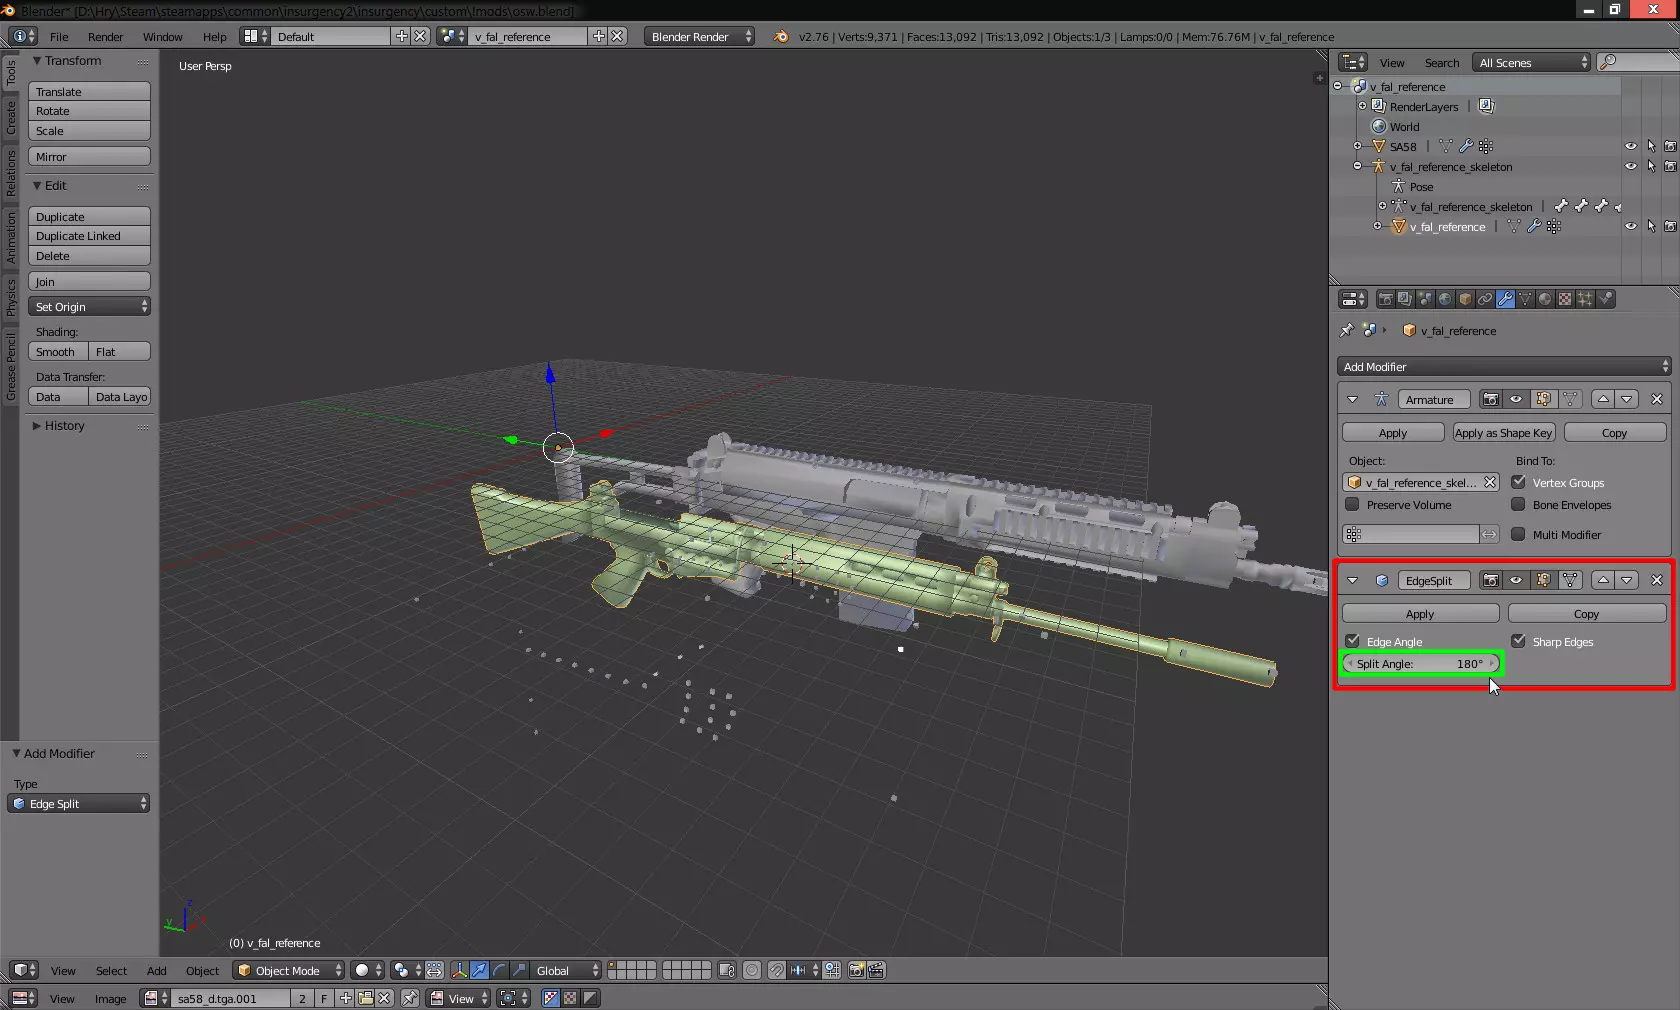
Task: Expand the History panel
Action: pyautogui.click(x=64, y=426)
